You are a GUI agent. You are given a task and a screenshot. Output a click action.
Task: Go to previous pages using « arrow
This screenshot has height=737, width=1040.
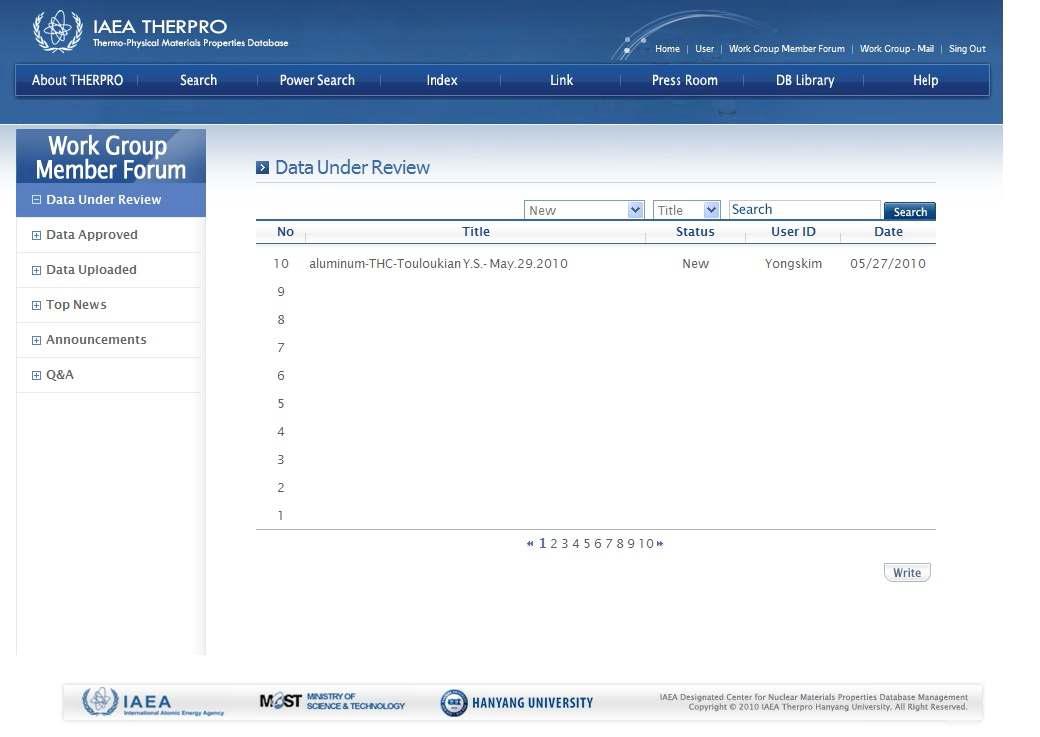pyautogui.click(x=530, y=544)
